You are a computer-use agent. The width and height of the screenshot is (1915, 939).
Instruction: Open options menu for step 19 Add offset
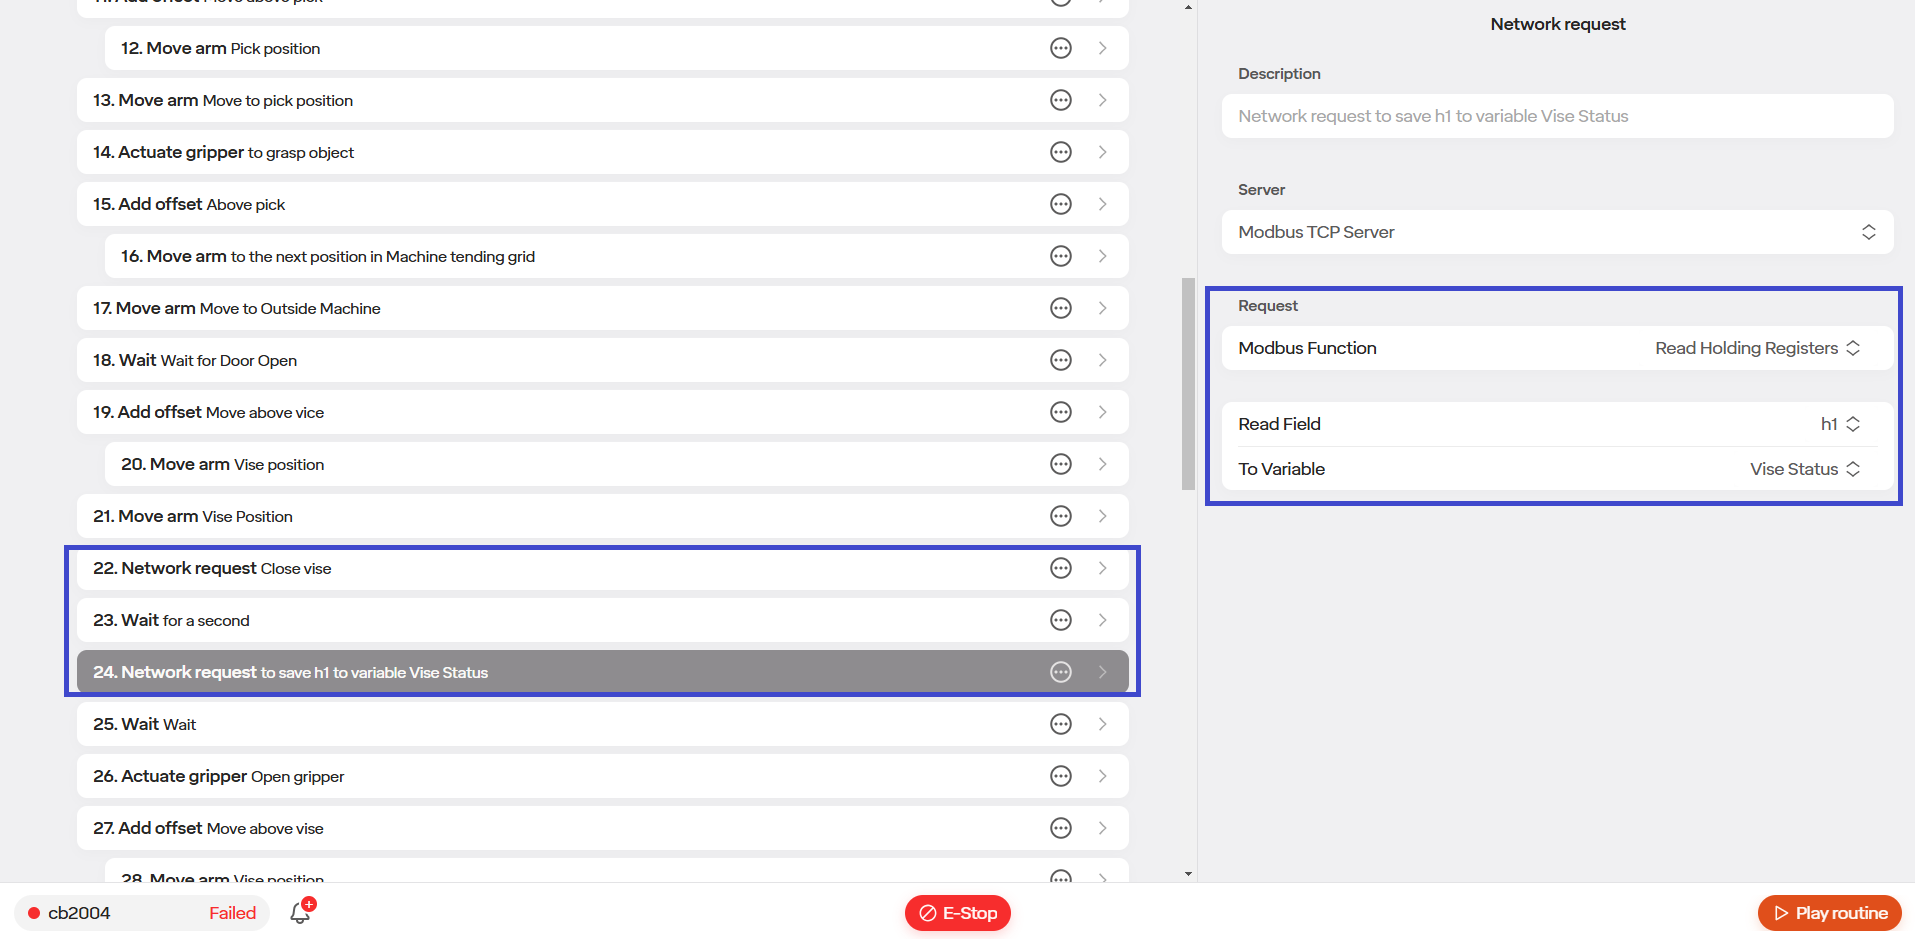click(x=1061, y=412)
